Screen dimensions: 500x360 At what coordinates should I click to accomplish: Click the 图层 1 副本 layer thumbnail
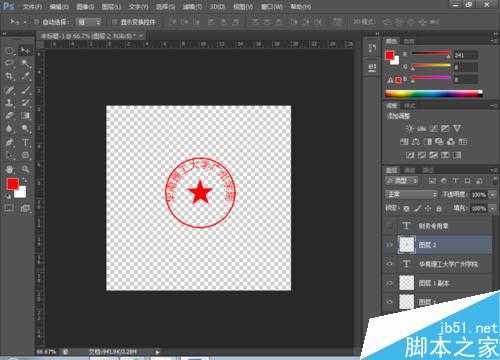(407, 283)
